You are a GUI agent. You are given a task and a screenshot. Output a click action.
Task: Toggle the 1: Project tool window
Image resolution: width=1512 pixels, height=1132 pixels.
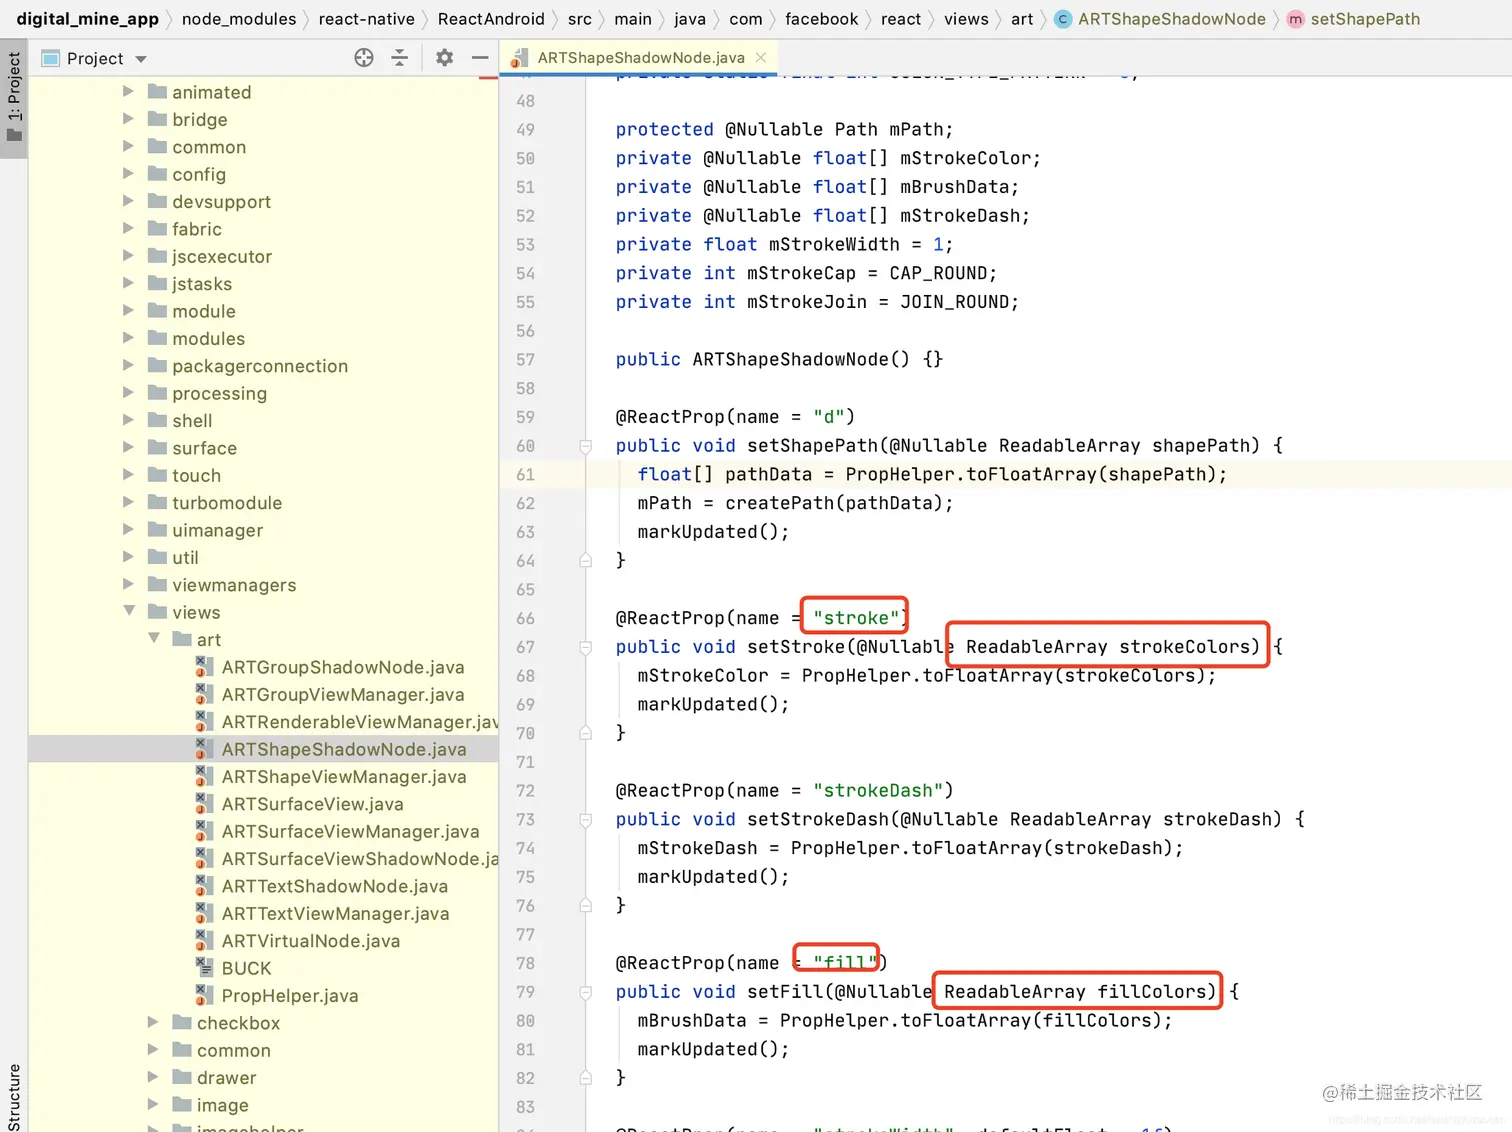coord(14,98)
